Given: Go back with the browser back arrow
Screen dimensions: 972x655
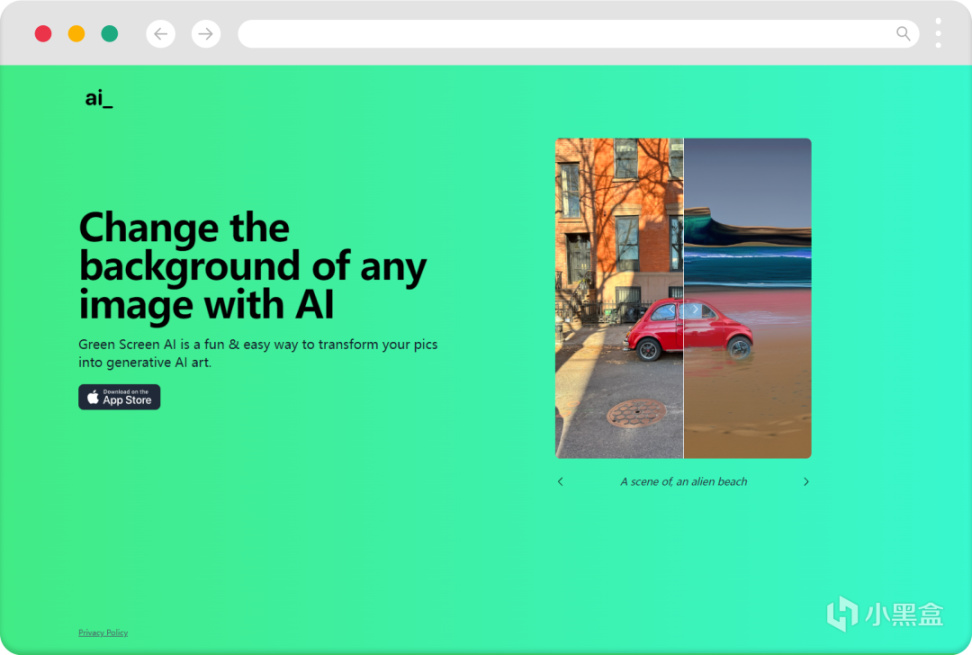Looking at the screenshot, I should [x=161, y=33].
